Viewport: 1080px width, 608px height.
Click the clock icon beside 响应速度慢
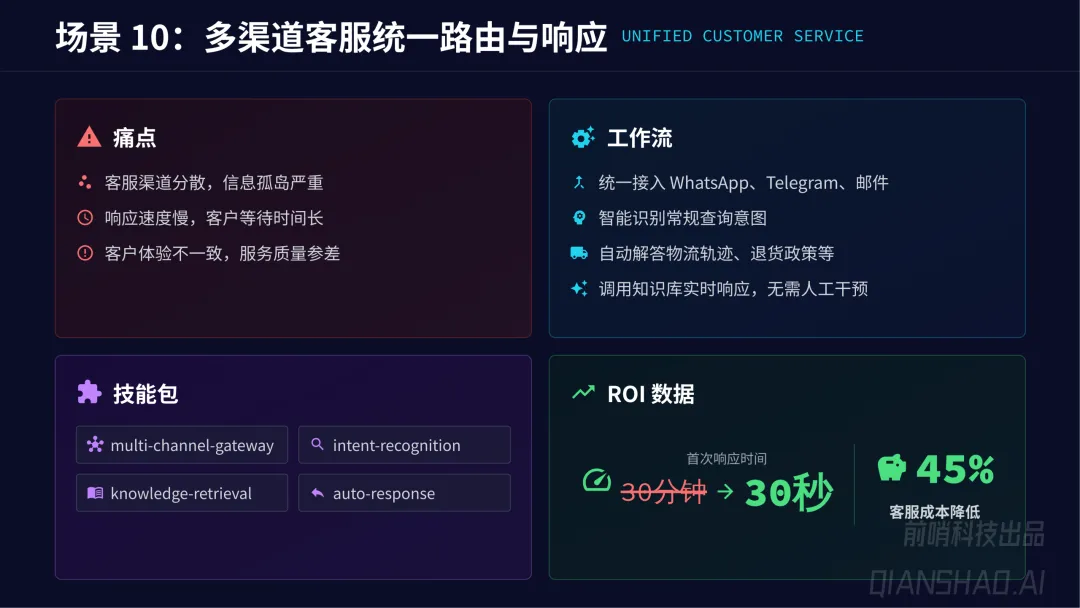tap(85, 218)
